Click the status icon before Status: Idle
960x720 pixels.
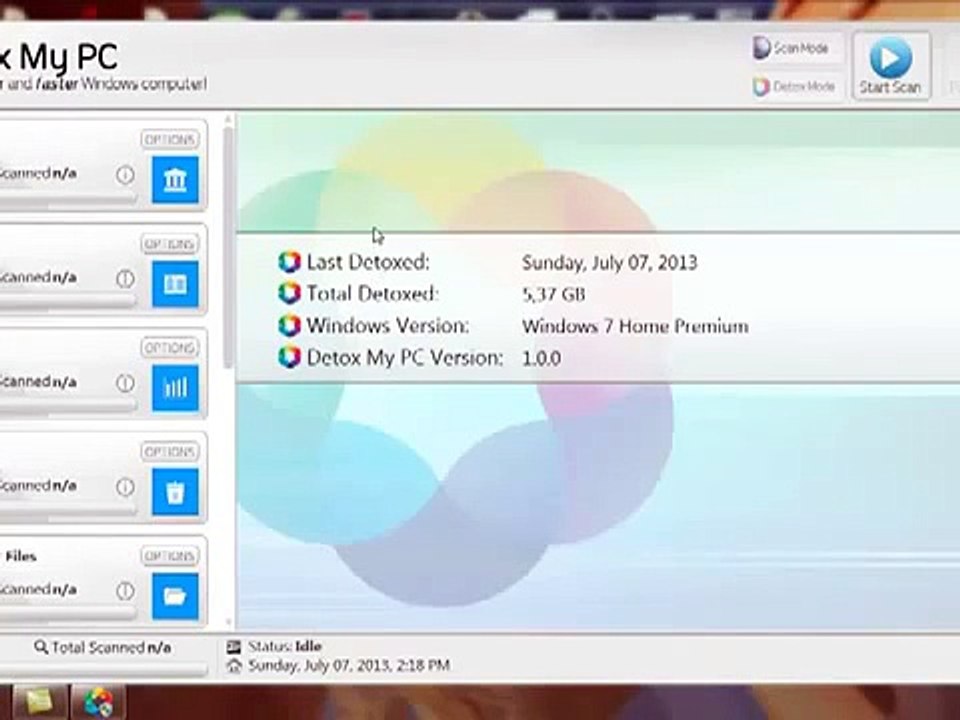233,647
